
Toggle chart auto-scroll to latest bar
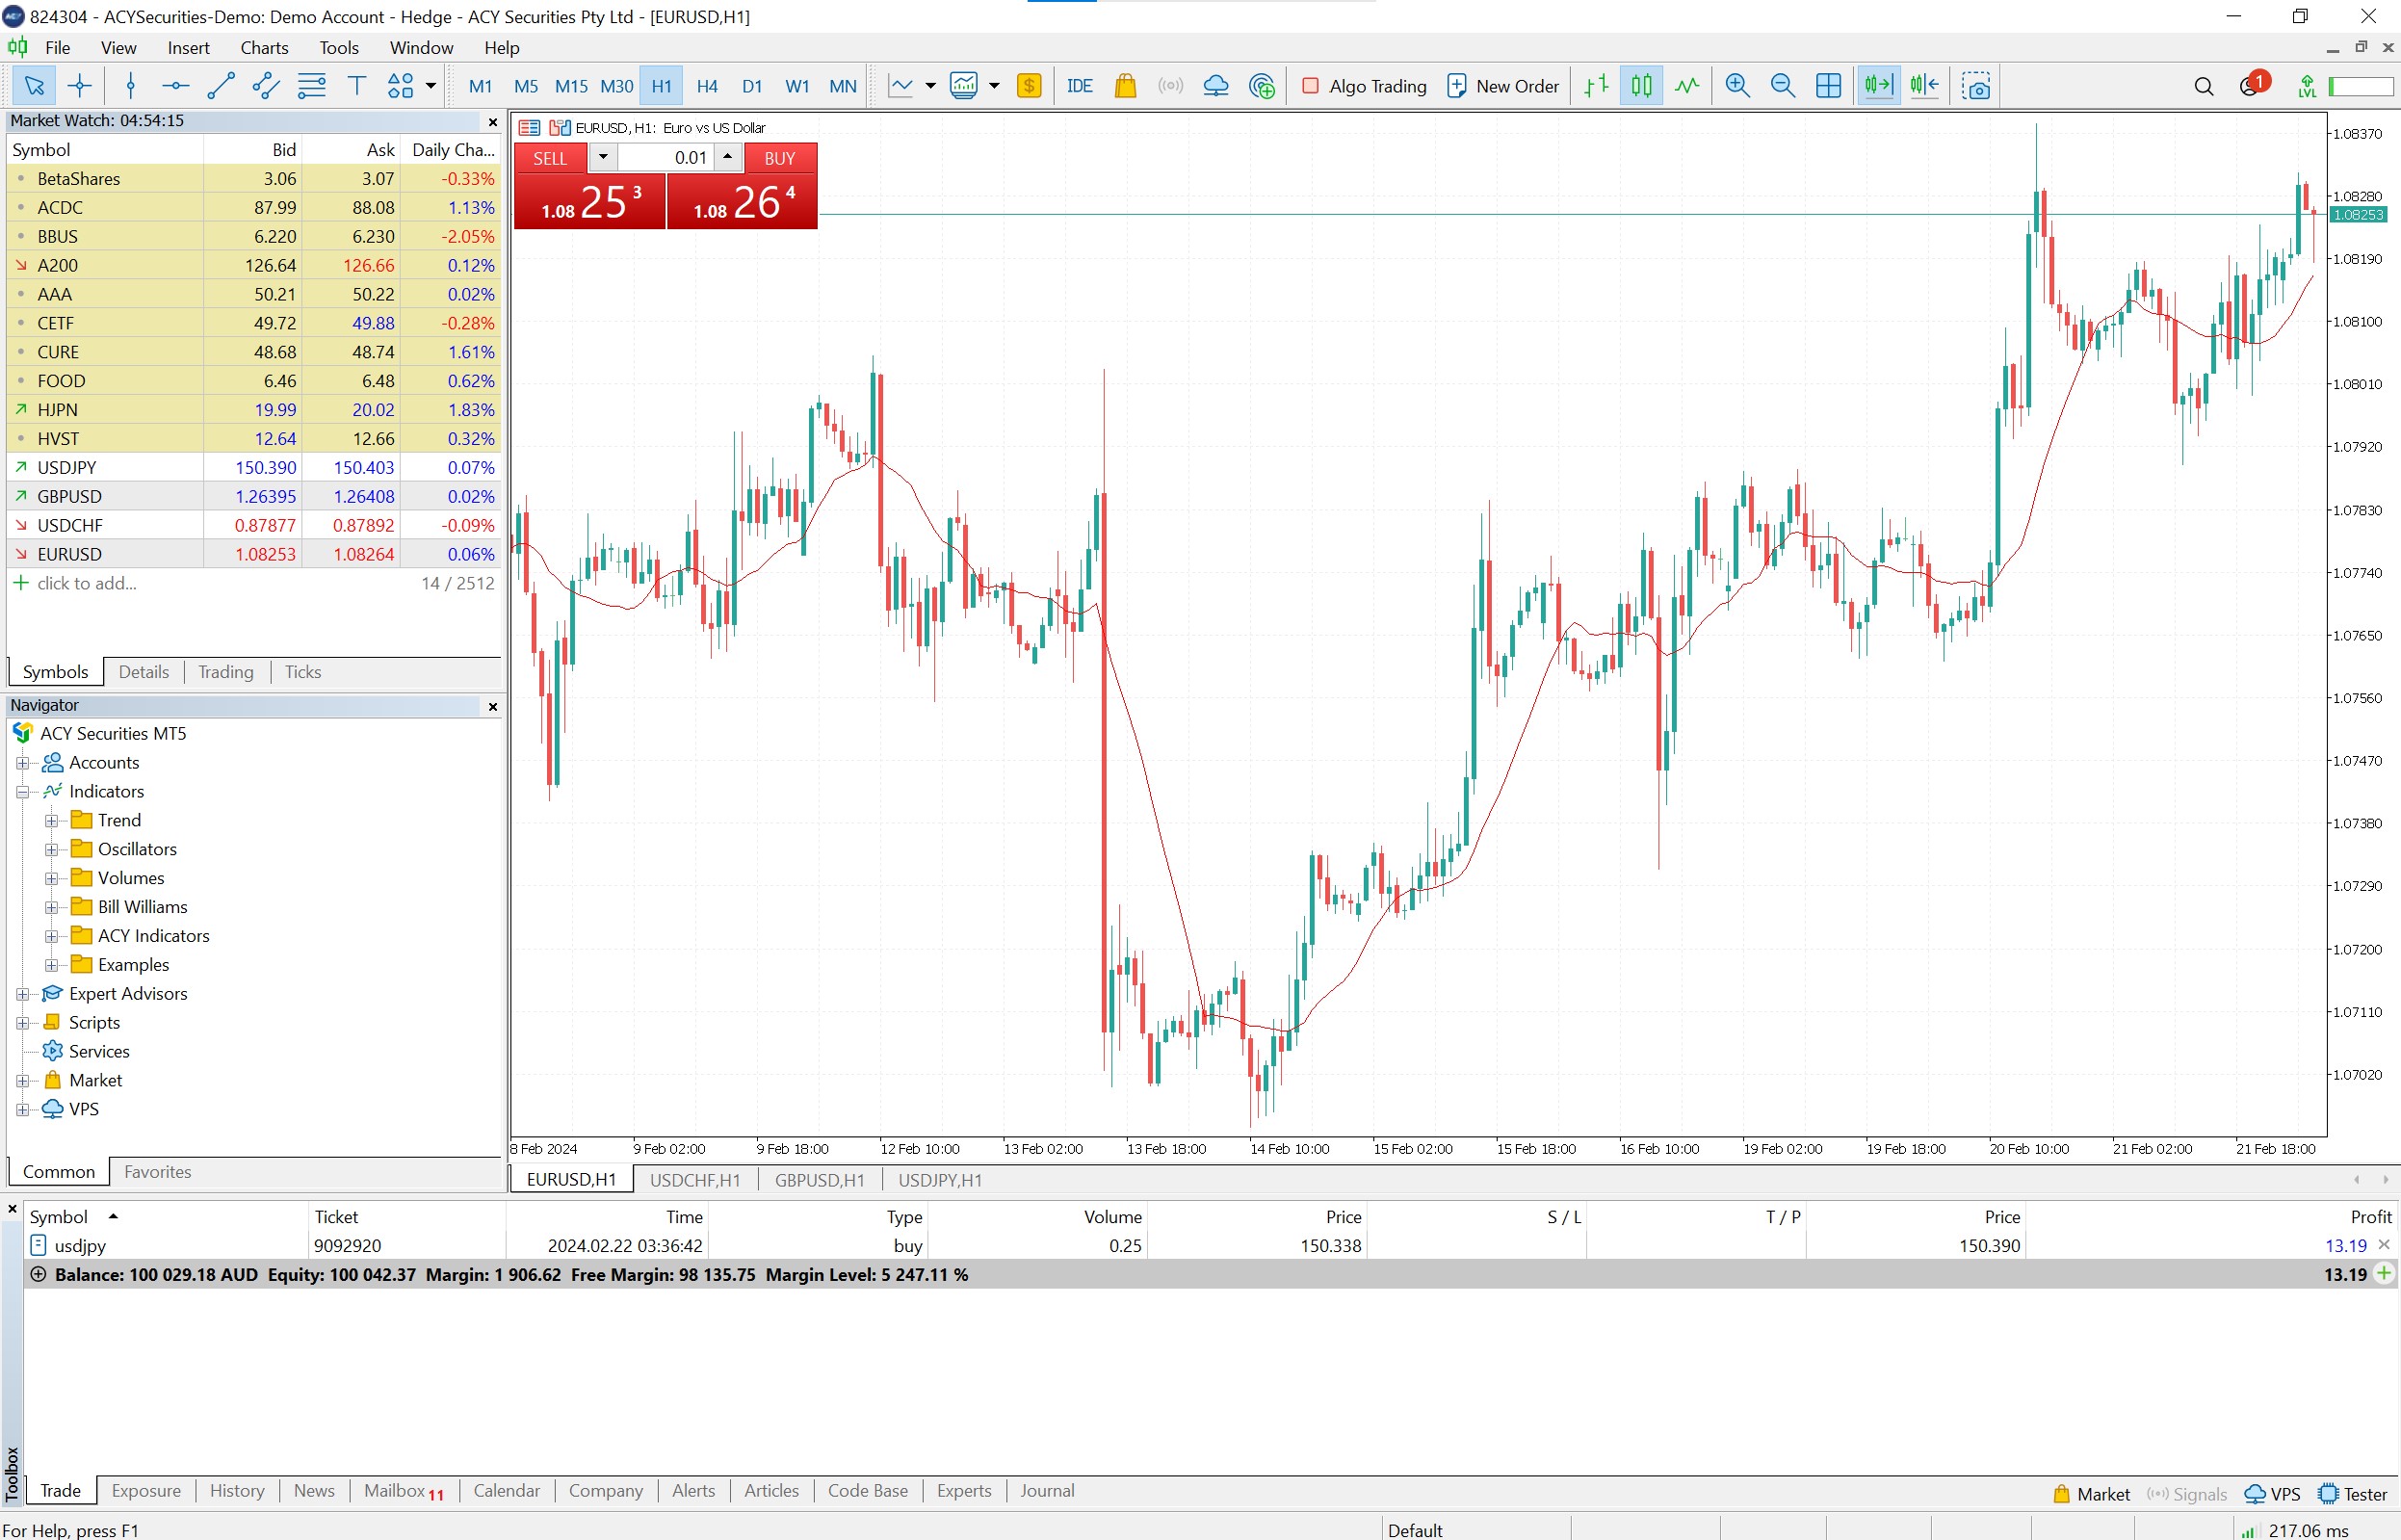(x=1878, y=86)
